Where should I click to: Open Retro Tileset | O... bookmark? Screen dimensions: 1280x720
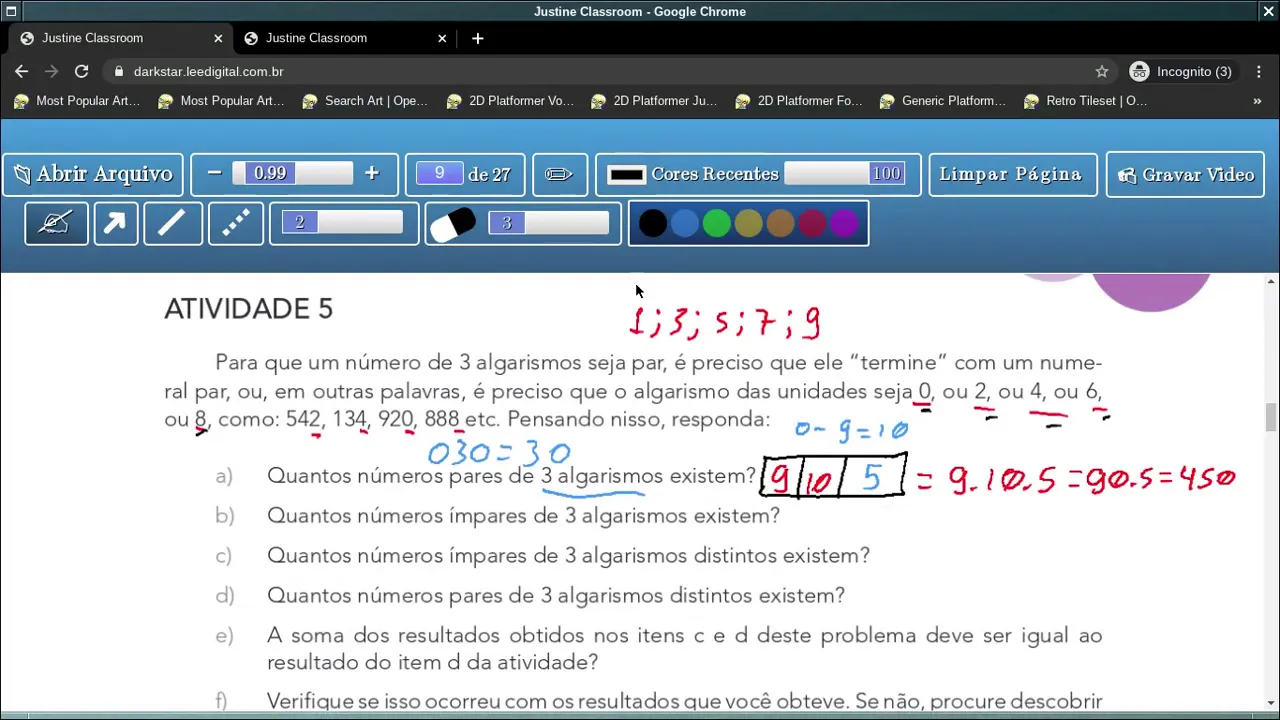(1085, 101)
